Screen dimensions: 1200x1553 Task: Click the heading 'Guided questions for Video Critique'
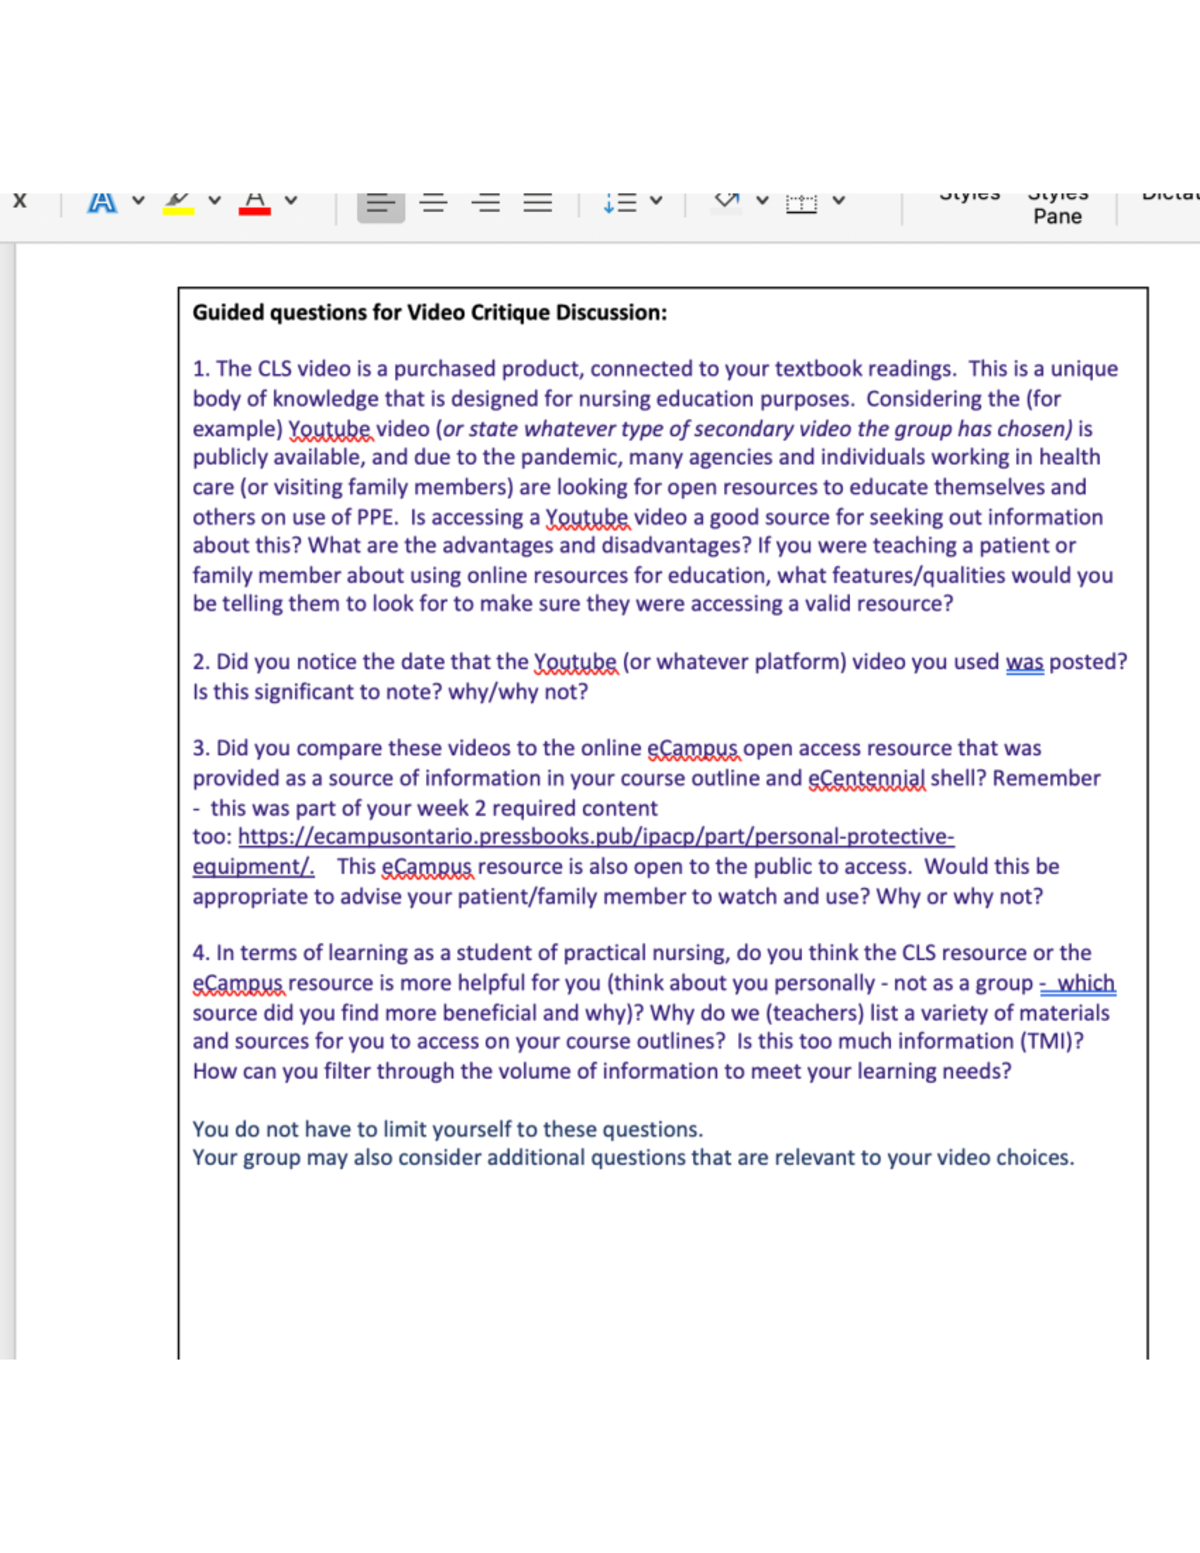pos(429,313)
